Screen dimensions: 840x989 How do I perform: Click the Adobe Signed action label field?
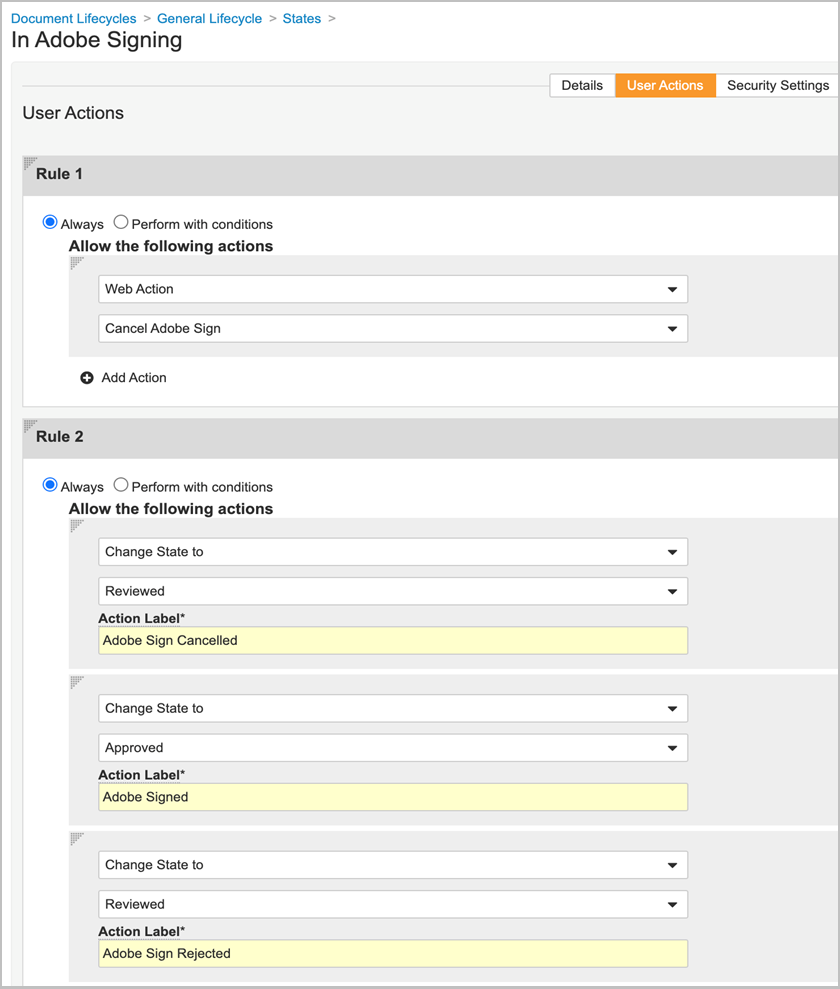(390, 797)
